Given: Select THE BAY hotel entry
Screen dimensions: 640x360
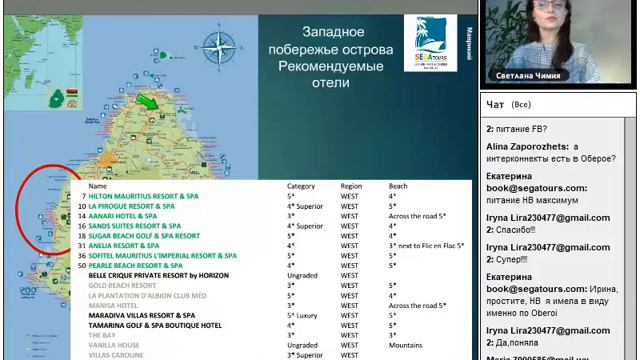Looking at the screenshot, I should 102,335.
